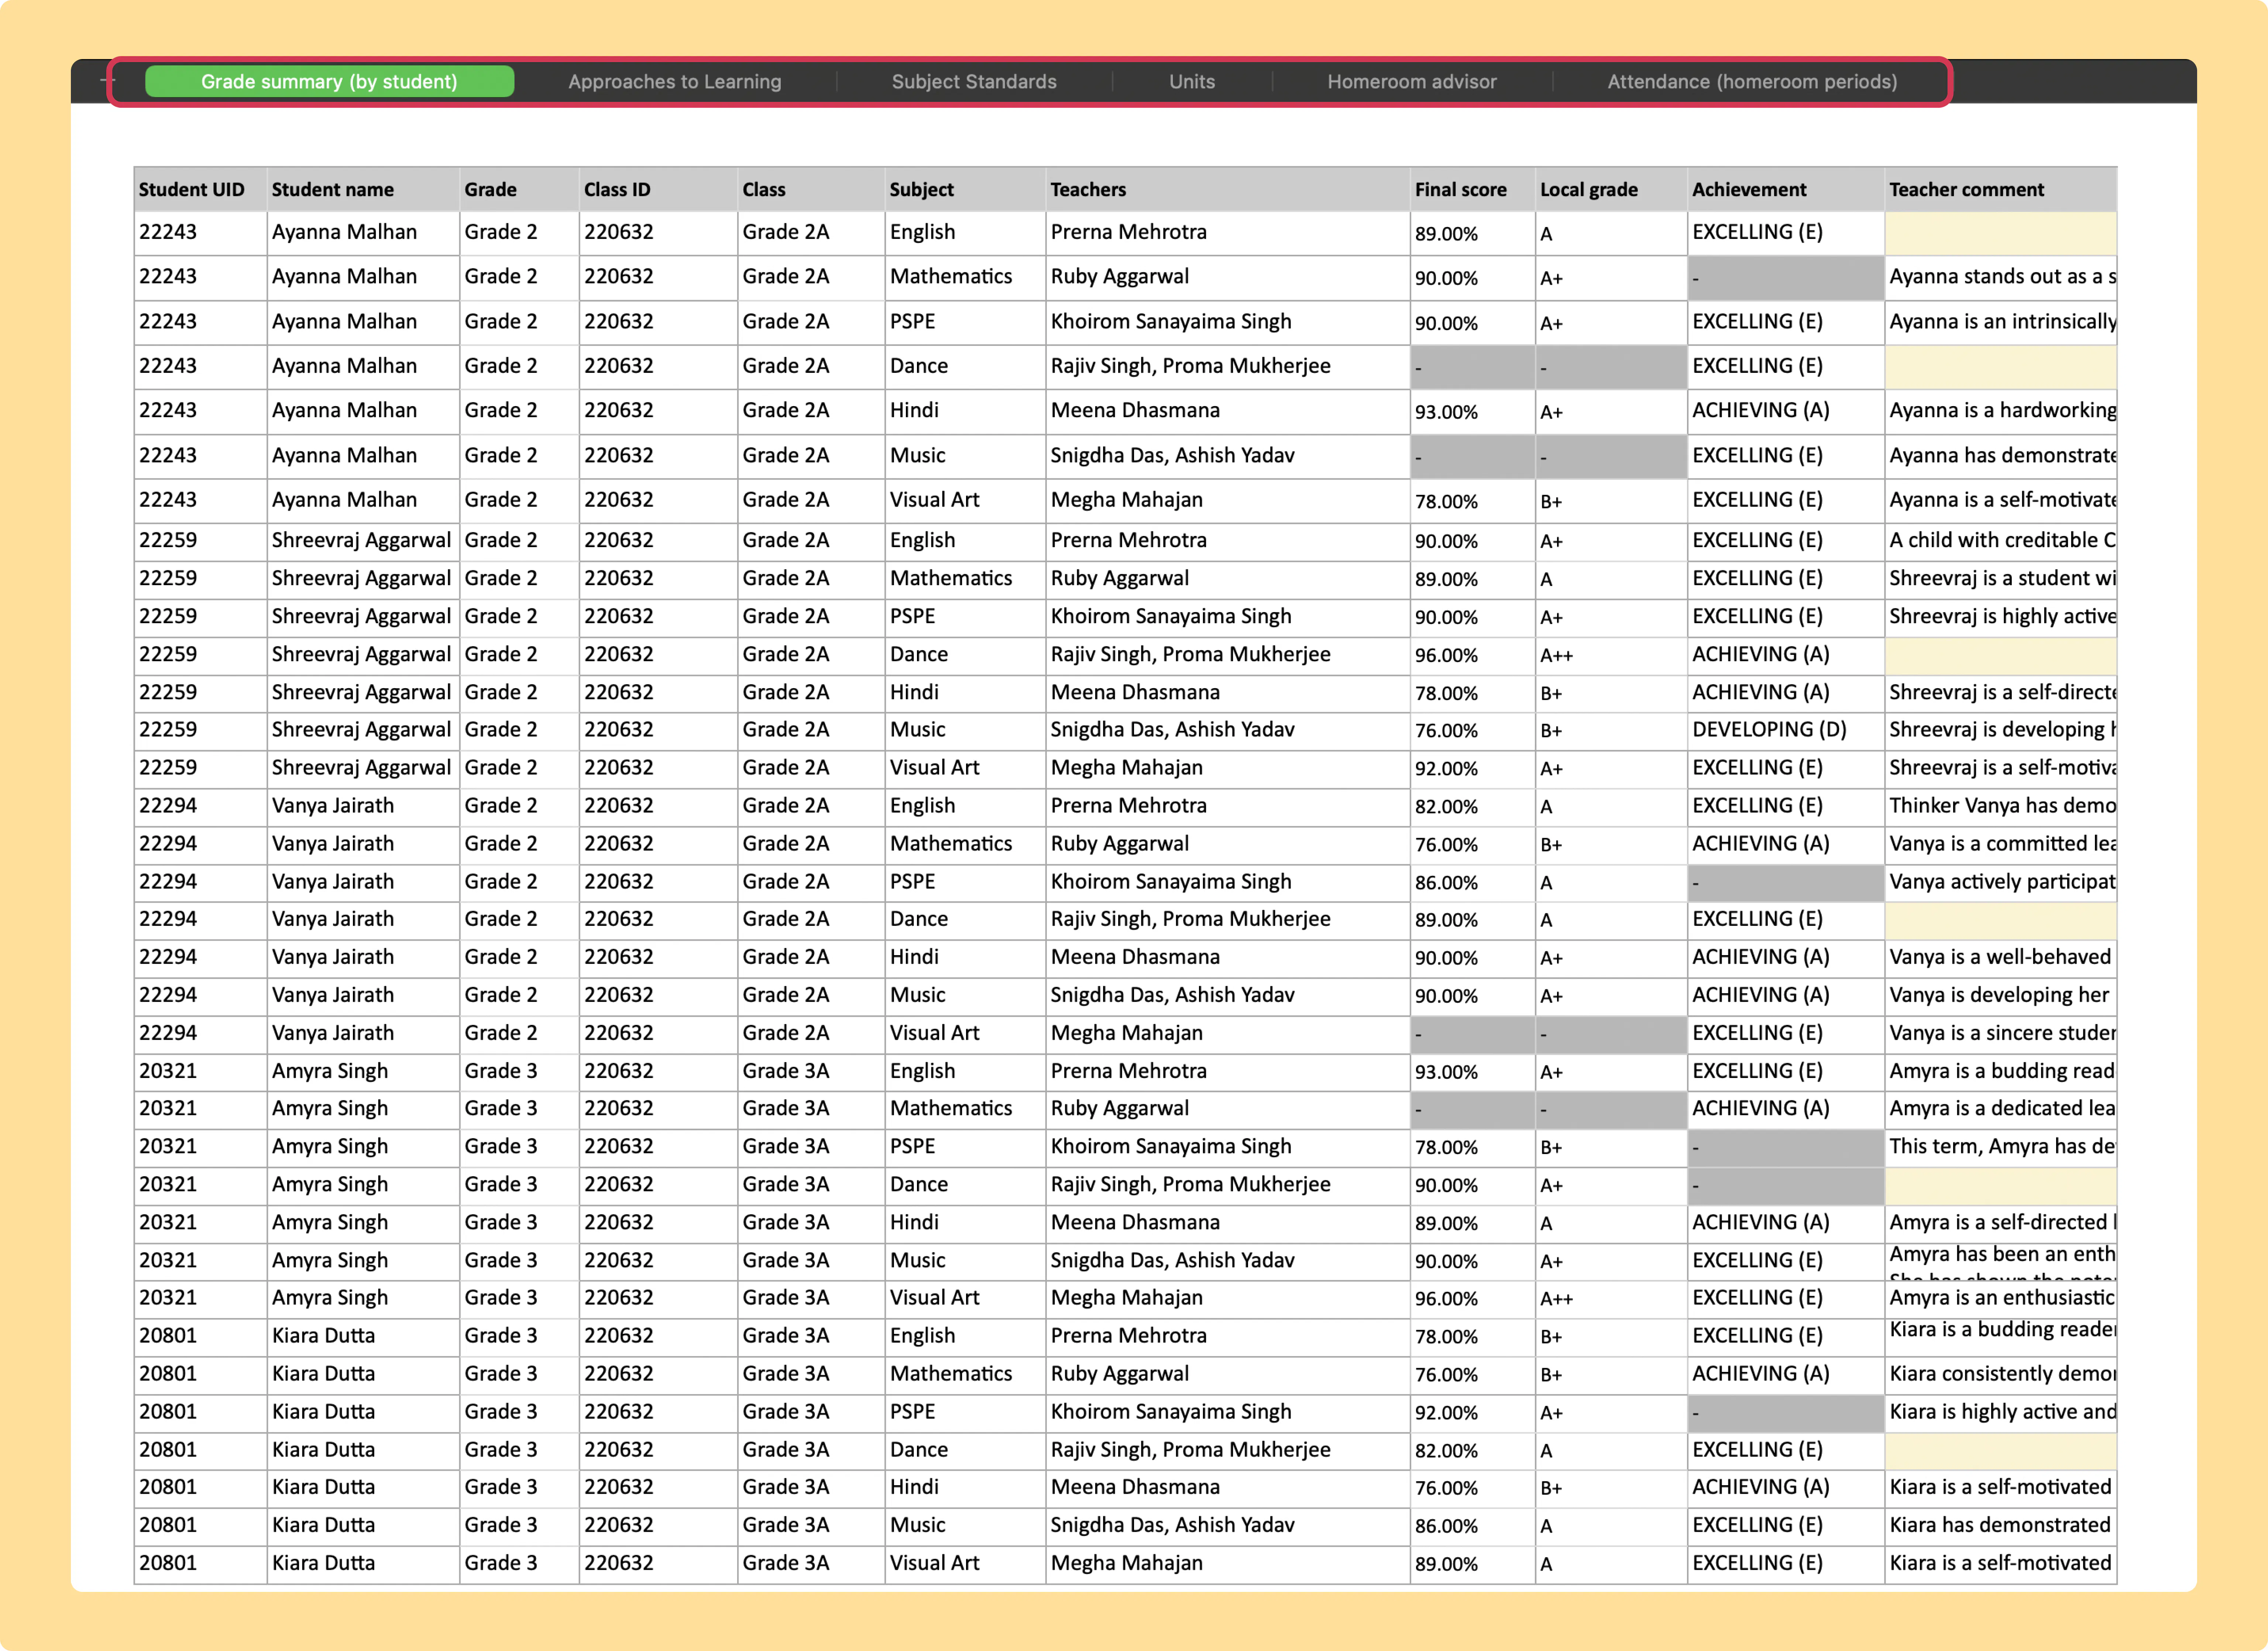This screenshot has width=2268, height=1651.
Task: Switch to Attendance (homeroom periods) tab
Action: pyautogui.click(x=1752, y=82)
